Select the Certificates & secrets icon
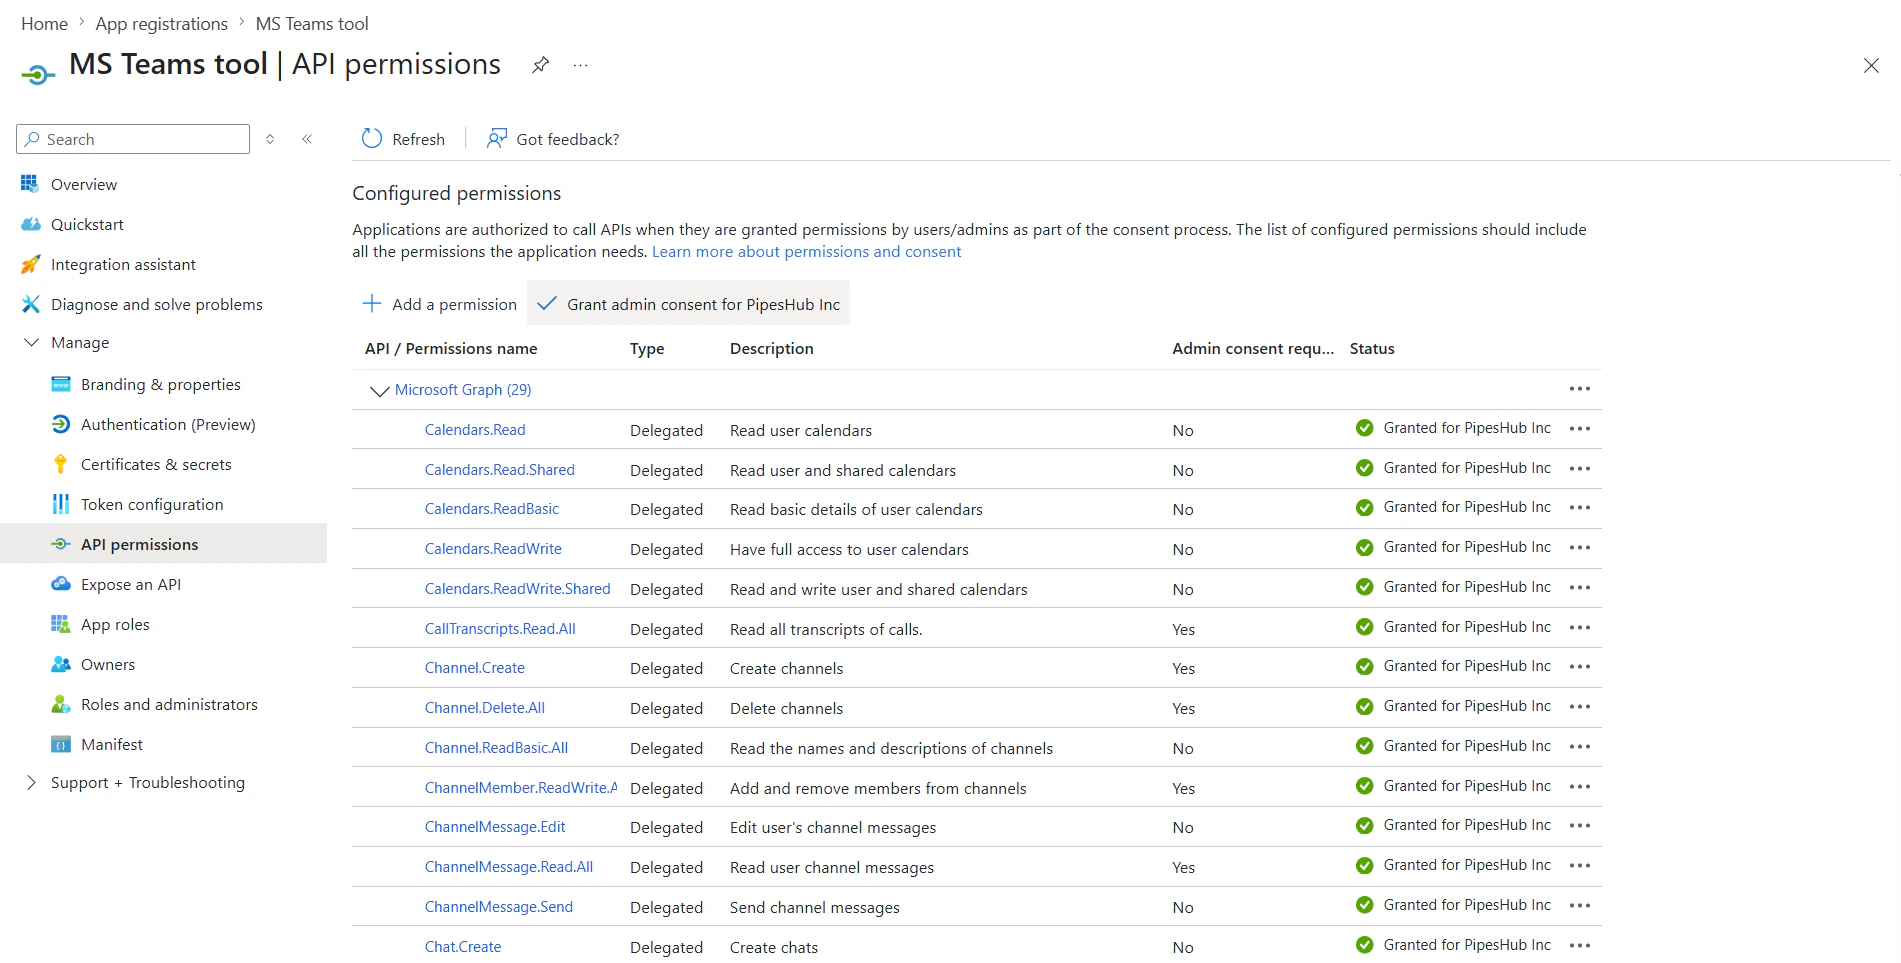Viewport: 1901px width, 963px height. coord(60,464)
